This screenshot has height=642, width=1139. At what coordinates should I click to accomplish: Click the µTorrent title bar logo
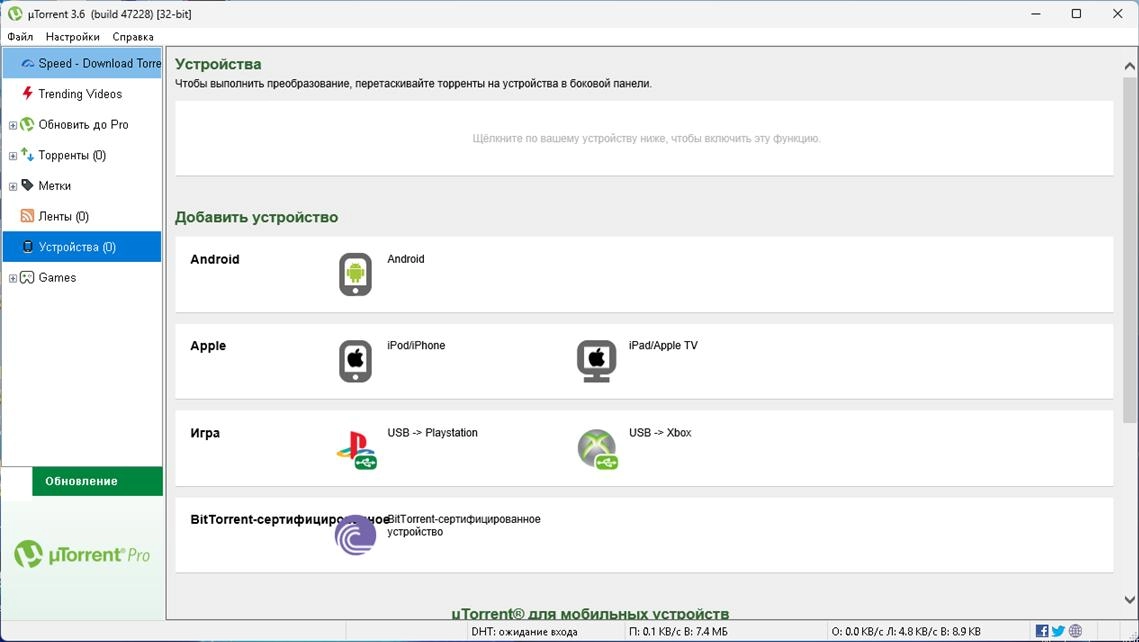[15, 13]
